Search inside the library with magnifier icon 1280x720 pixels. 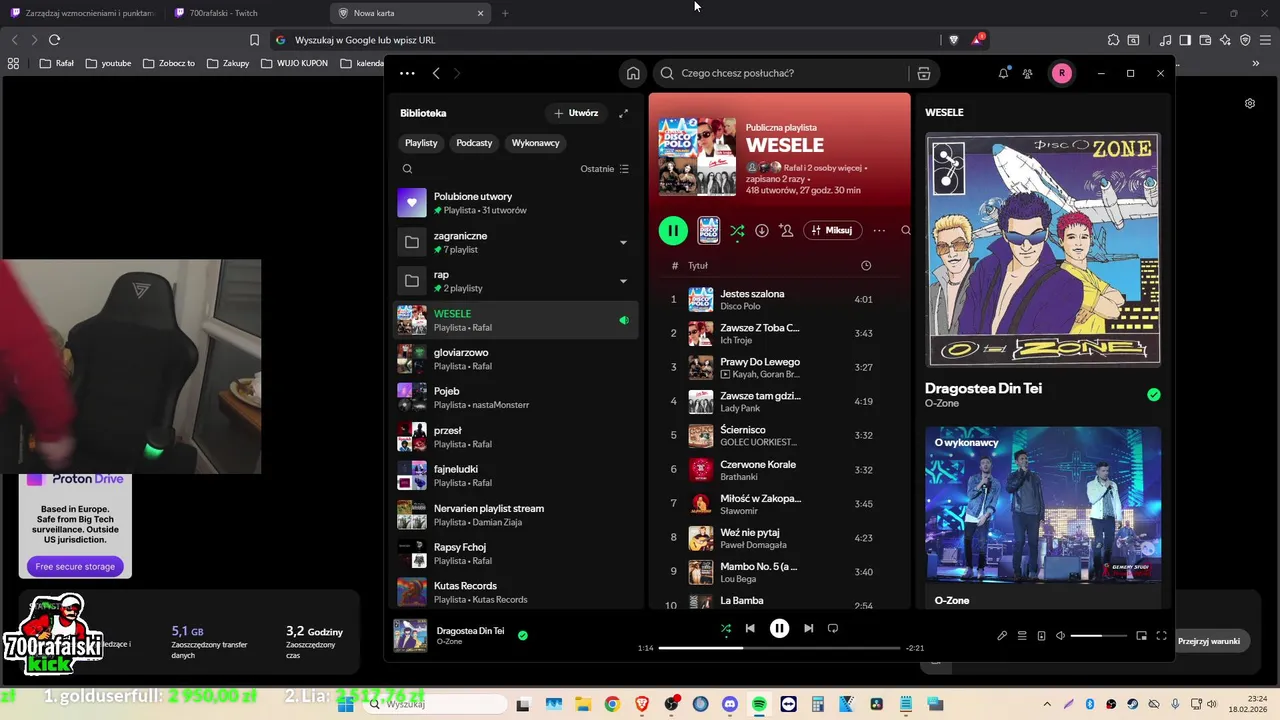pyautogui.click(x=407, y=169)
